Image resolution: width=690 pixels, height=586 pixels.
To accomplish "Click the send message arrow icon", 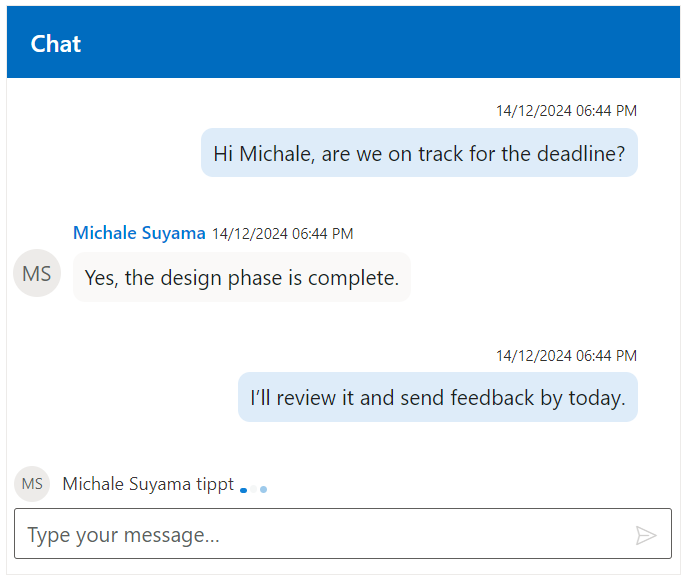I will coord(646,535).
